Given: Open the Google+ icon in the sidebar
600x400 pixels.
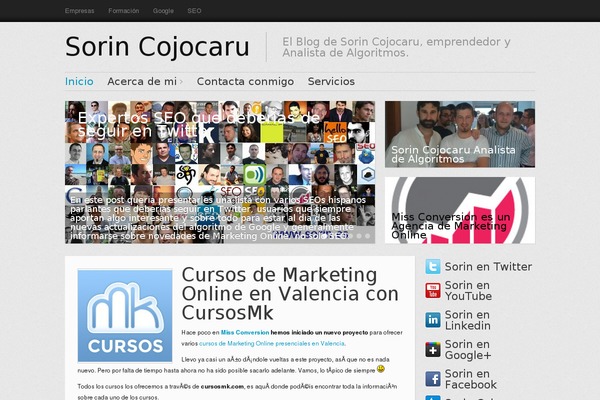Looking at the screenshot, I should pyautogui.click(x=433, y=349).
